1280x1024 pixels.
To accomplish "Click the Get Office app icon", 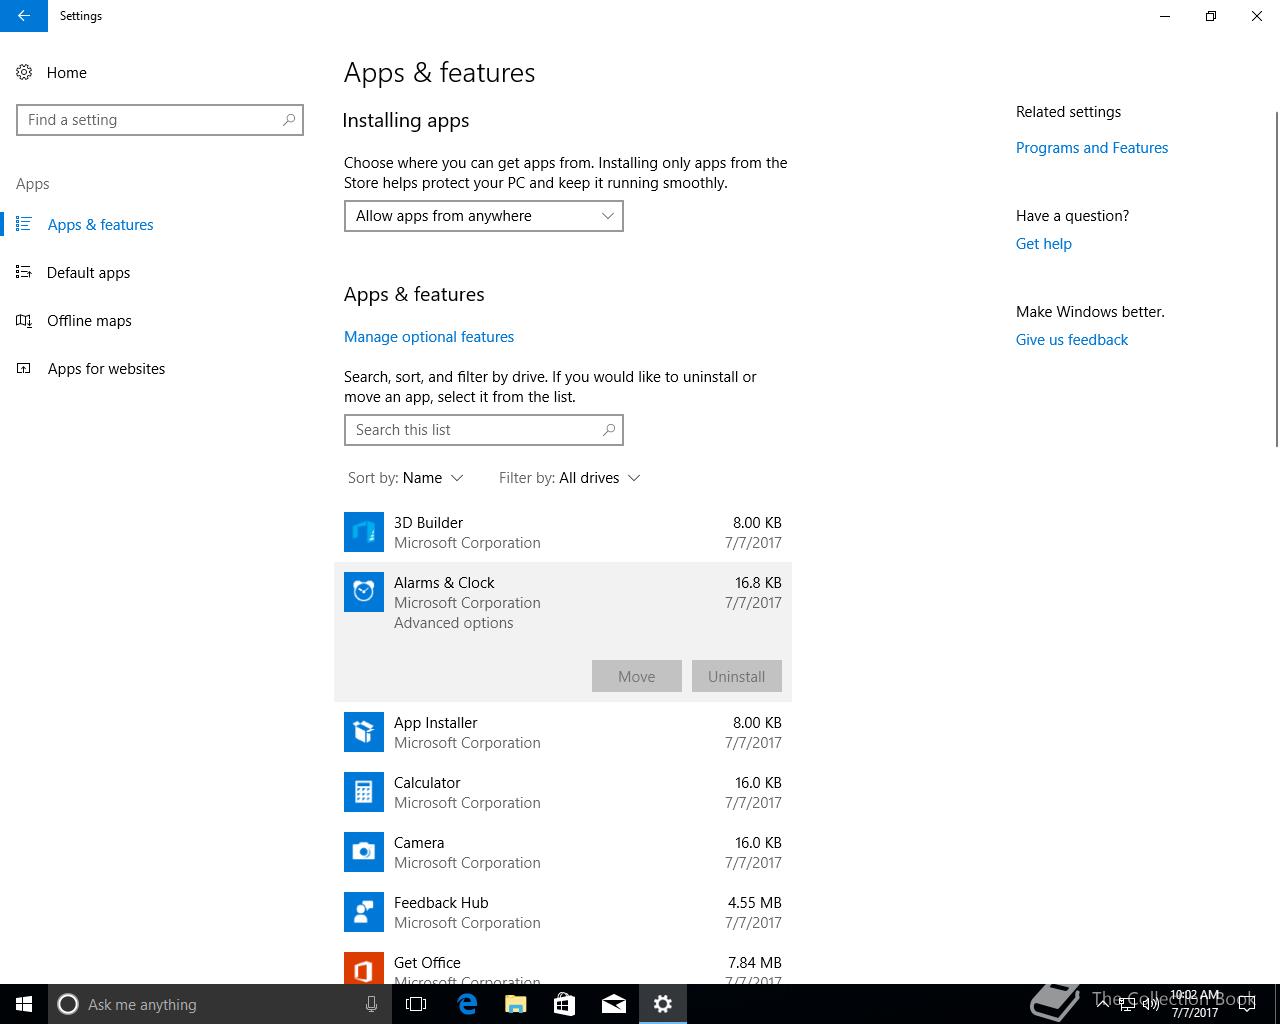I will 364,968.
